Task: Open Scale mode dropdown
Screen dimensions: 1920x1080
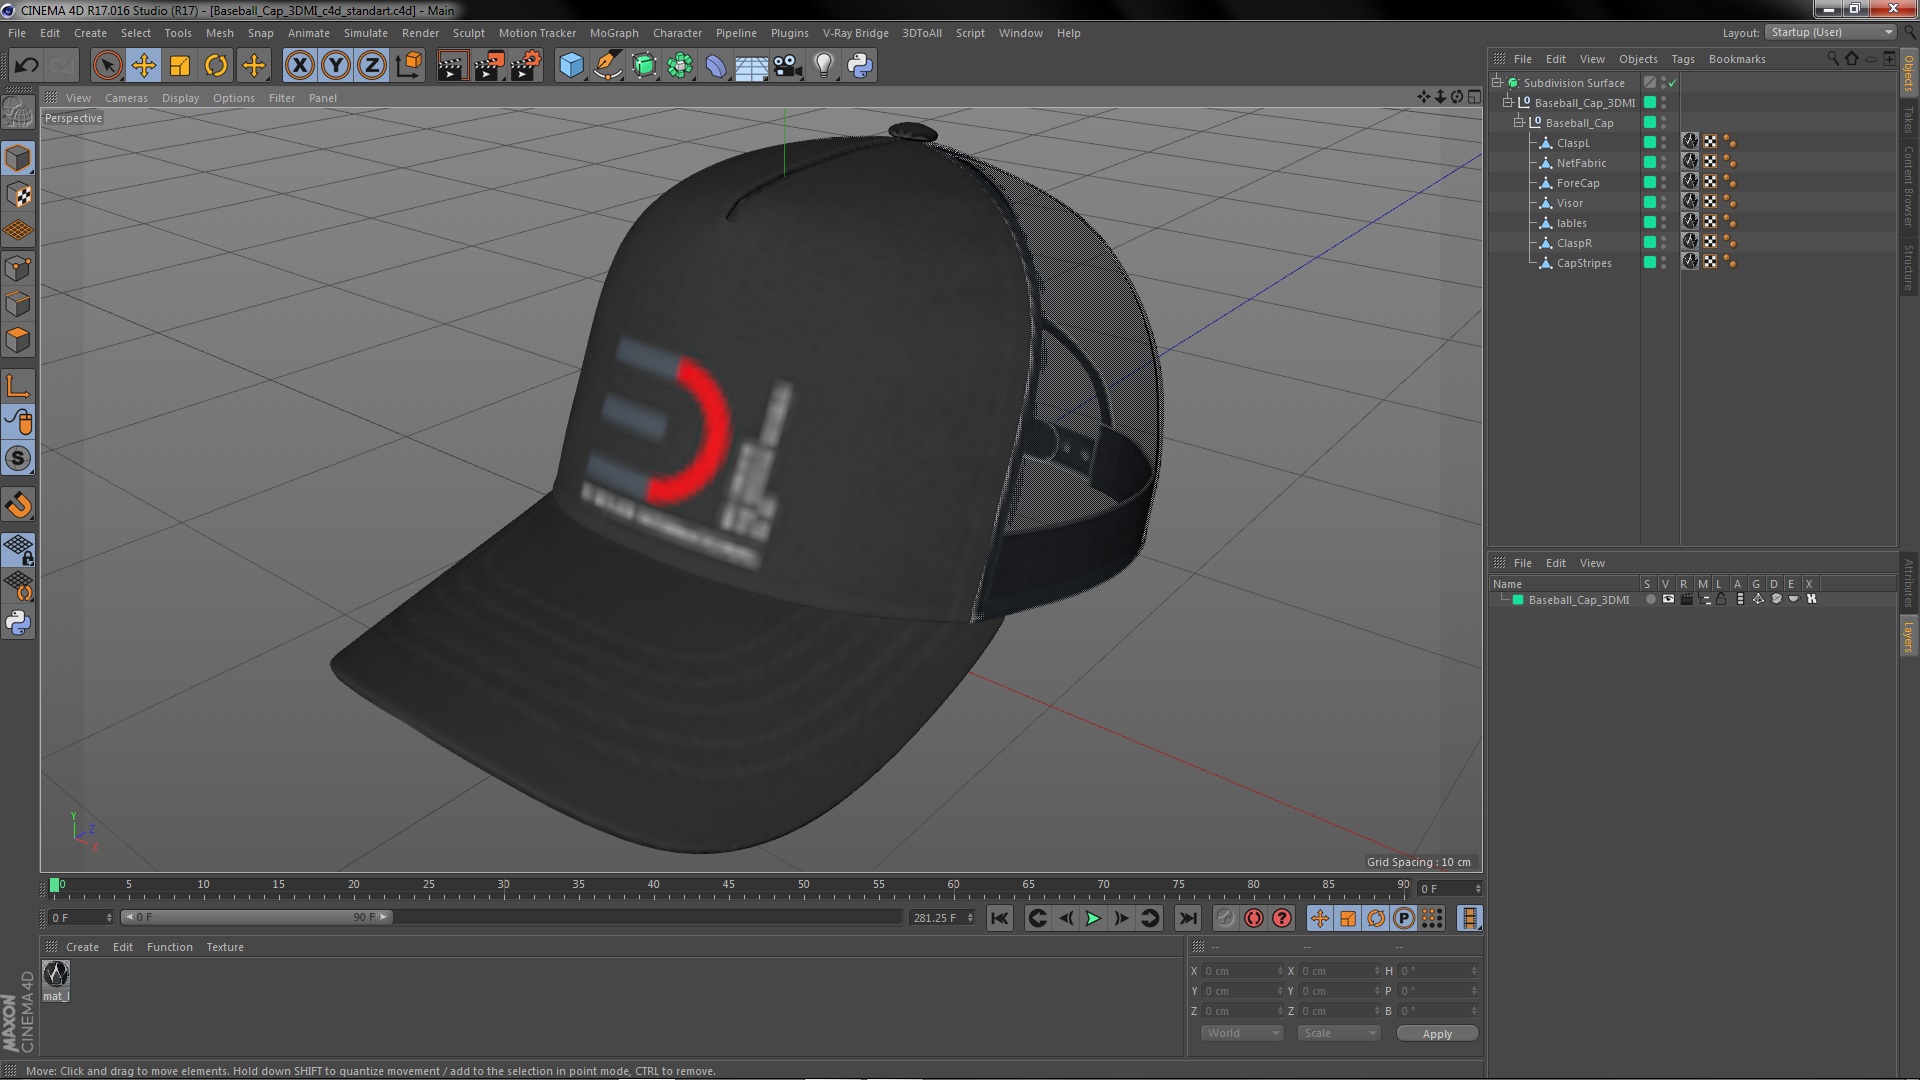Action: pyautogui.click(x=1339, y=1033)
